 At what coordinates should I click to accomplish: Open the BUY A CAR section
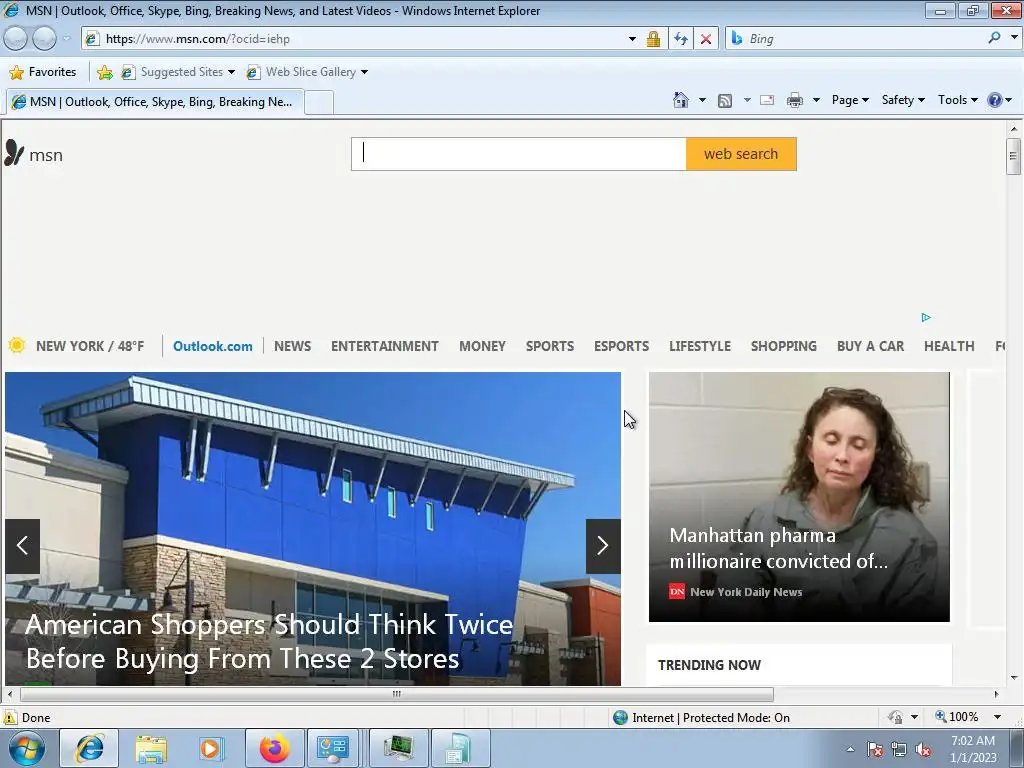click(871, 346)
